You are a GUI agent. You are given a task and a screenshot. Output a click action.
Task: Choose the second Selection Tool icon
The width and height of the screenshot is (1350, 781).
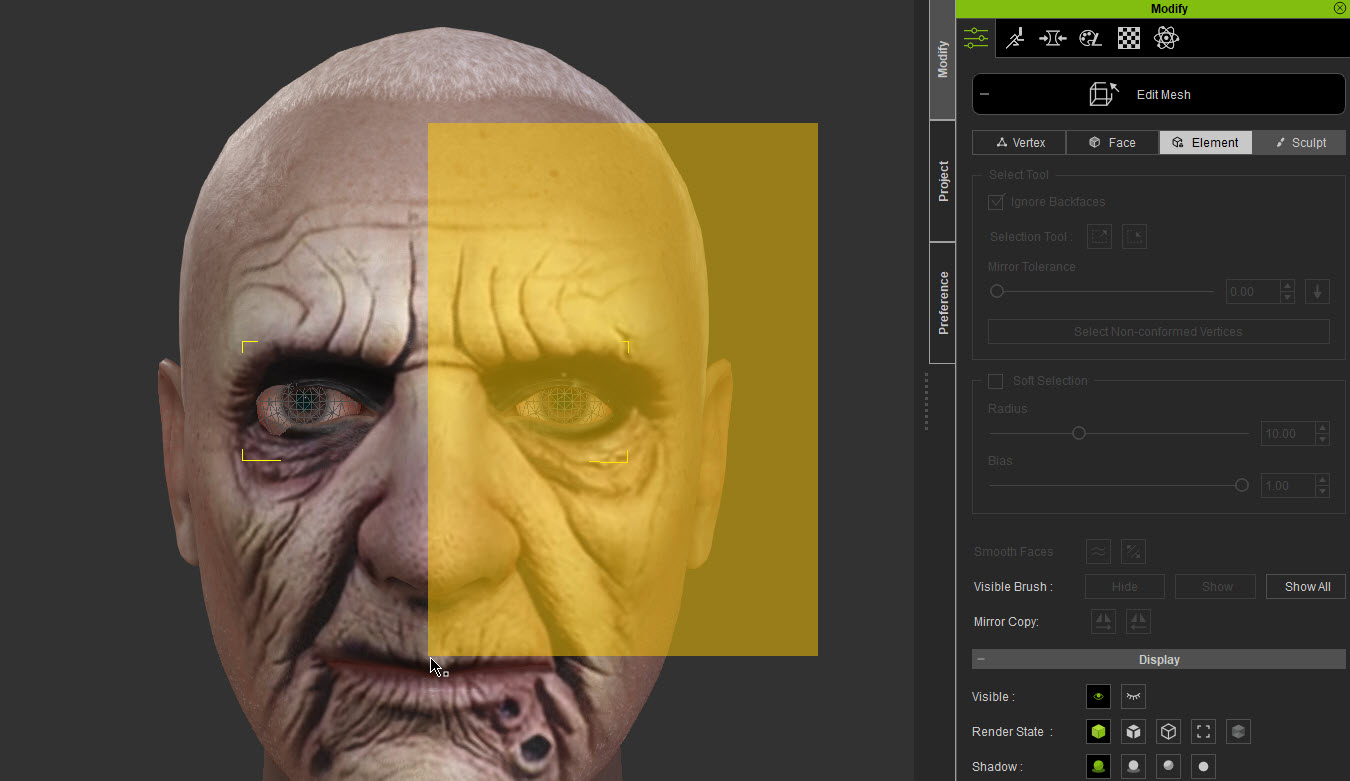pyautogui.click(x=1134, y=237)
